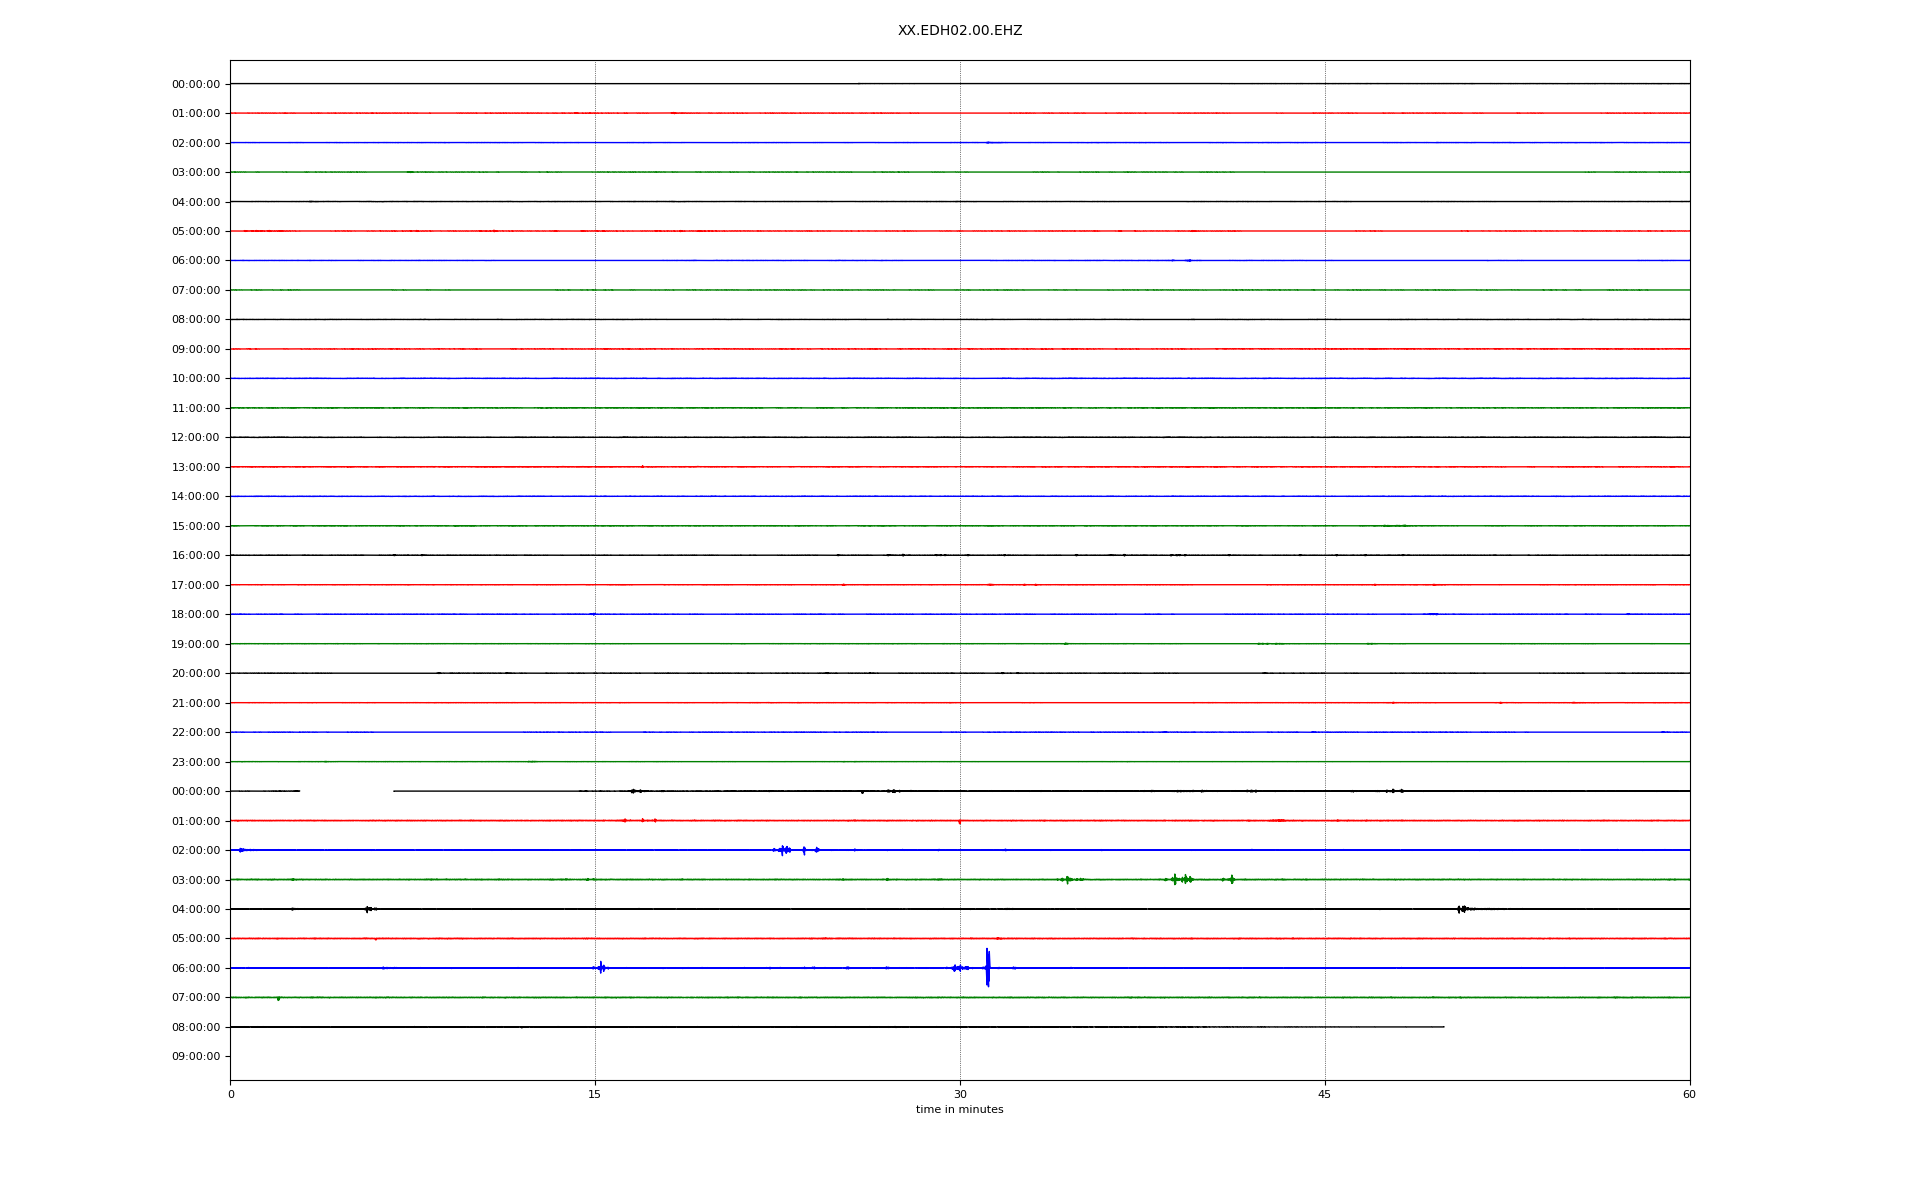The height and width of the screenshot is (1200, 1920).
Task: Click the blue event near minute 23
Action: (784, 850)
